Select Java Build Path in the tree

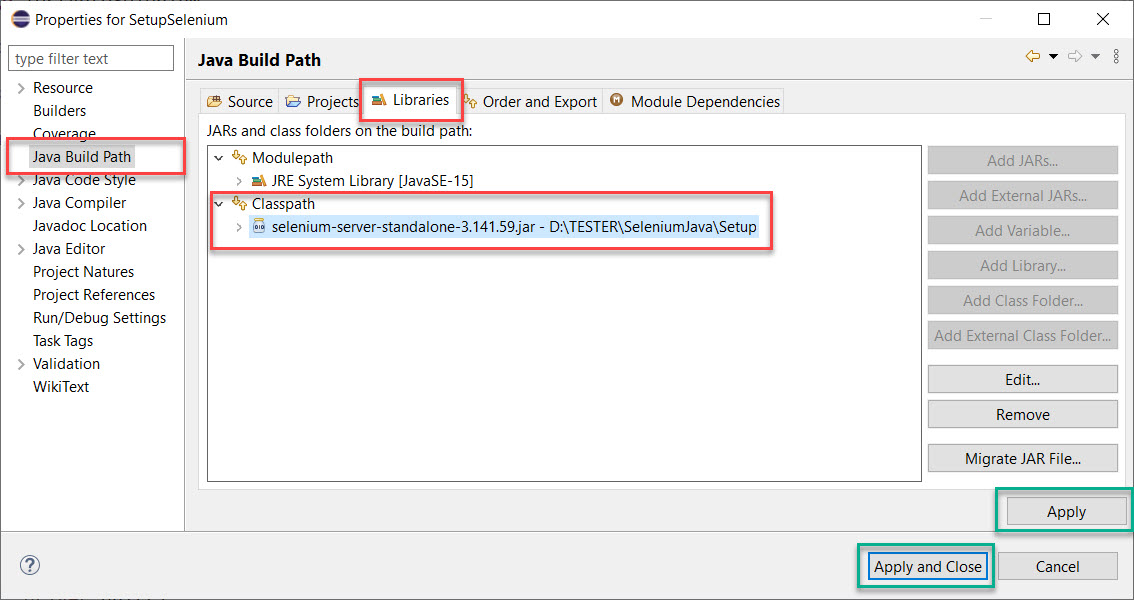click(82, 157)
